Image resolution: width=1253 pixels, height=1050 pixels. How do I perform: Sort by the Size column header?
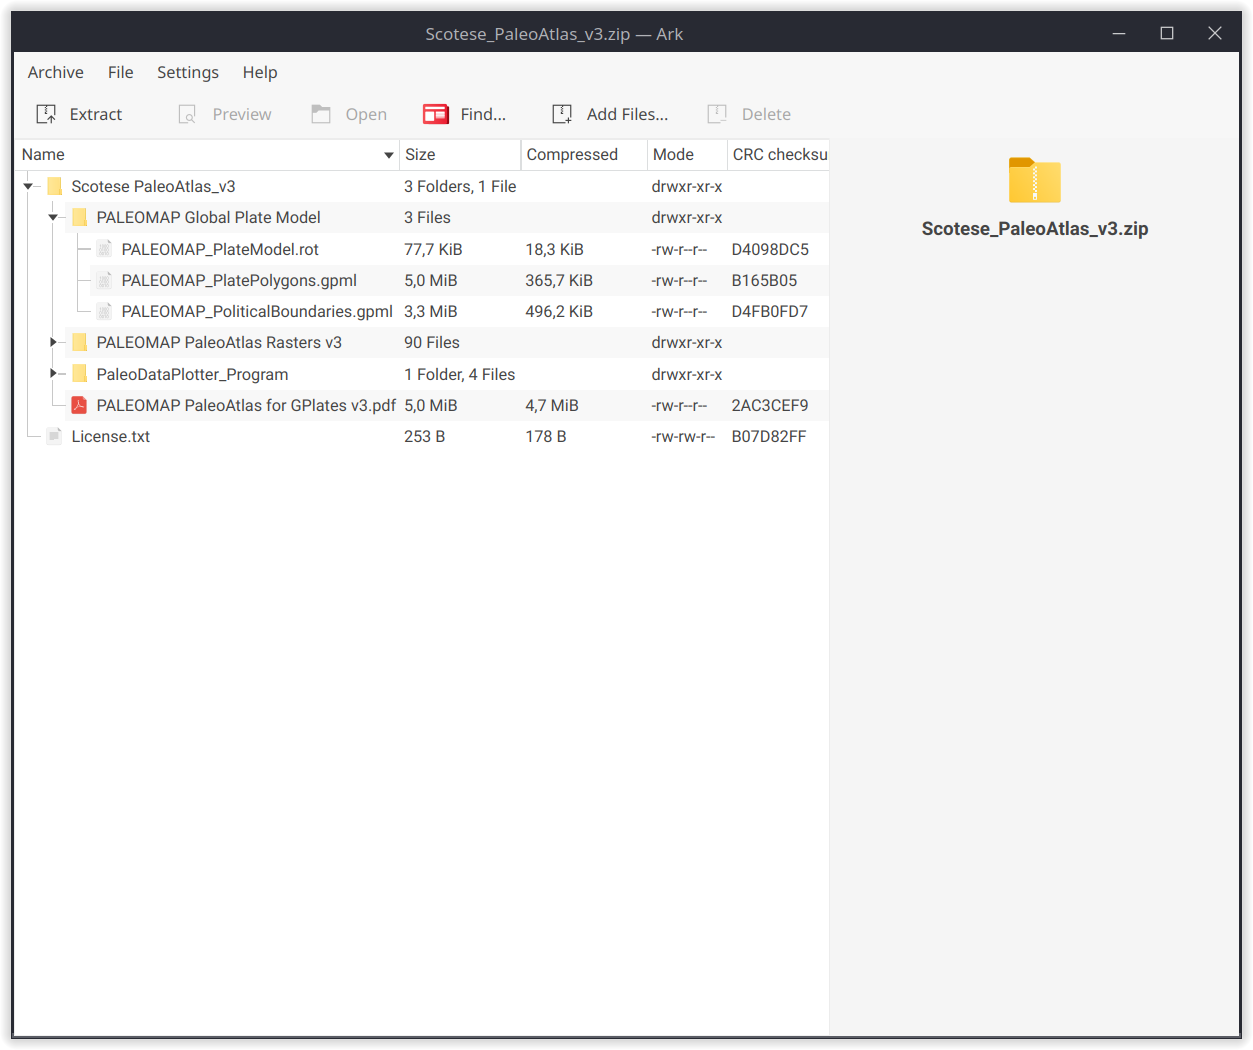click(x=460, y=154)
